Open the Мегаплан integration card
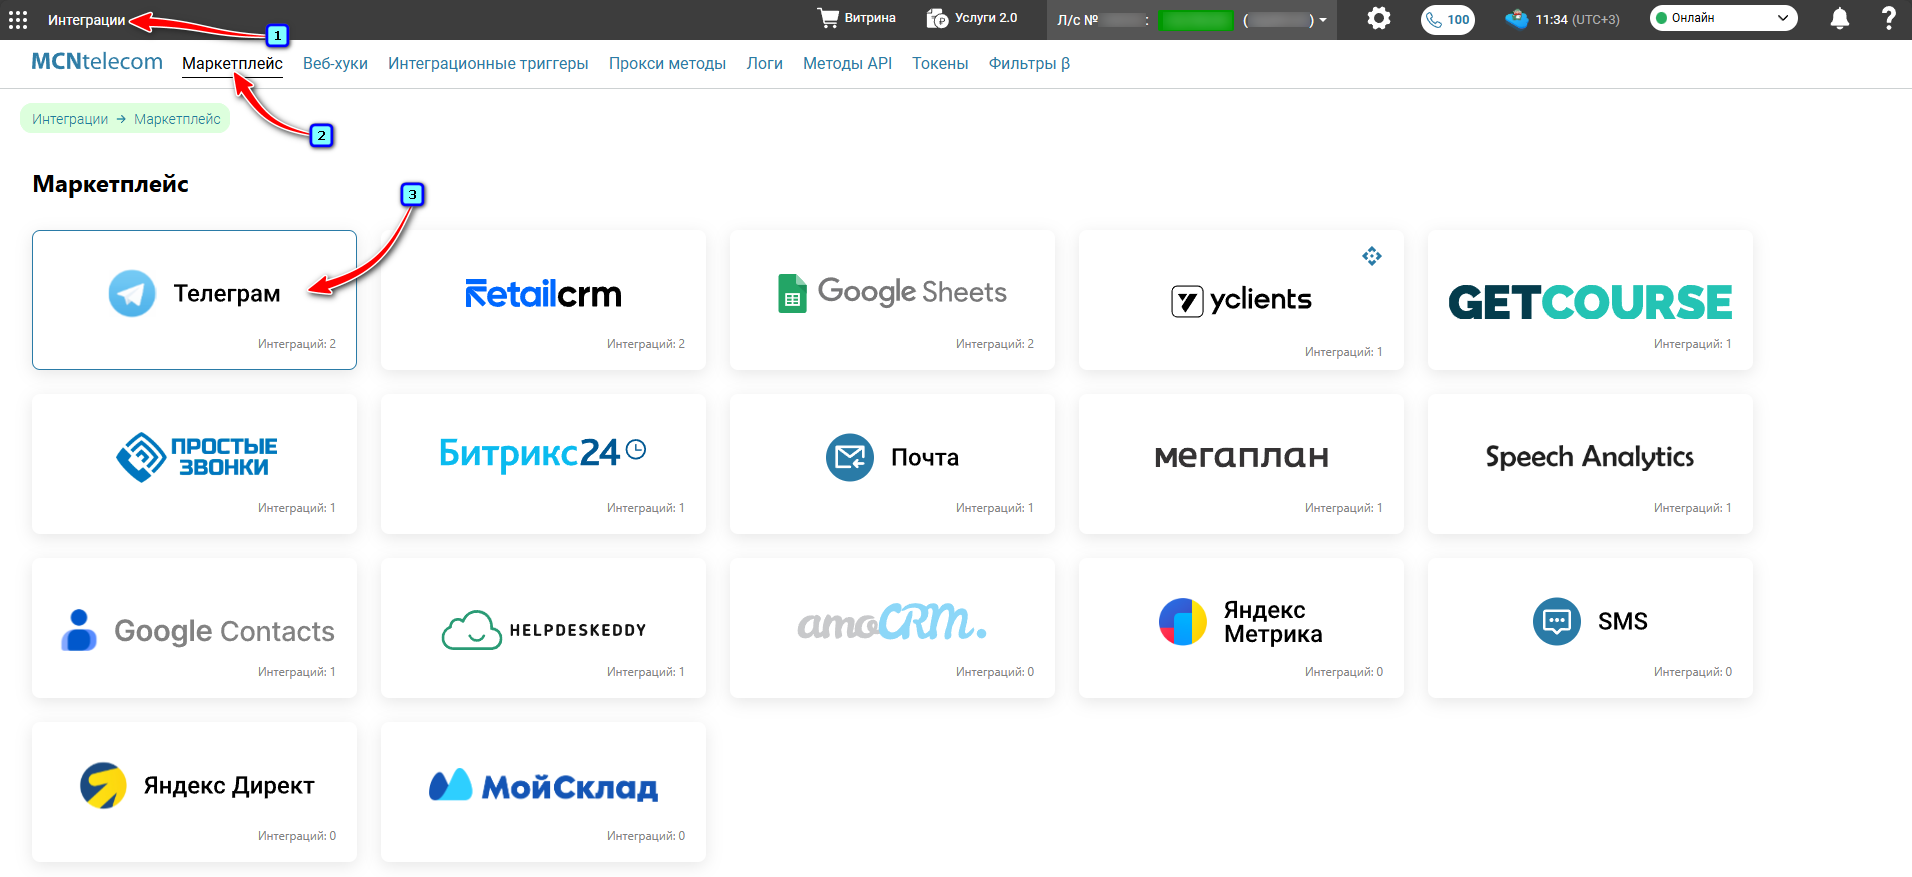1912x877 pixels. click(1241, 464)
